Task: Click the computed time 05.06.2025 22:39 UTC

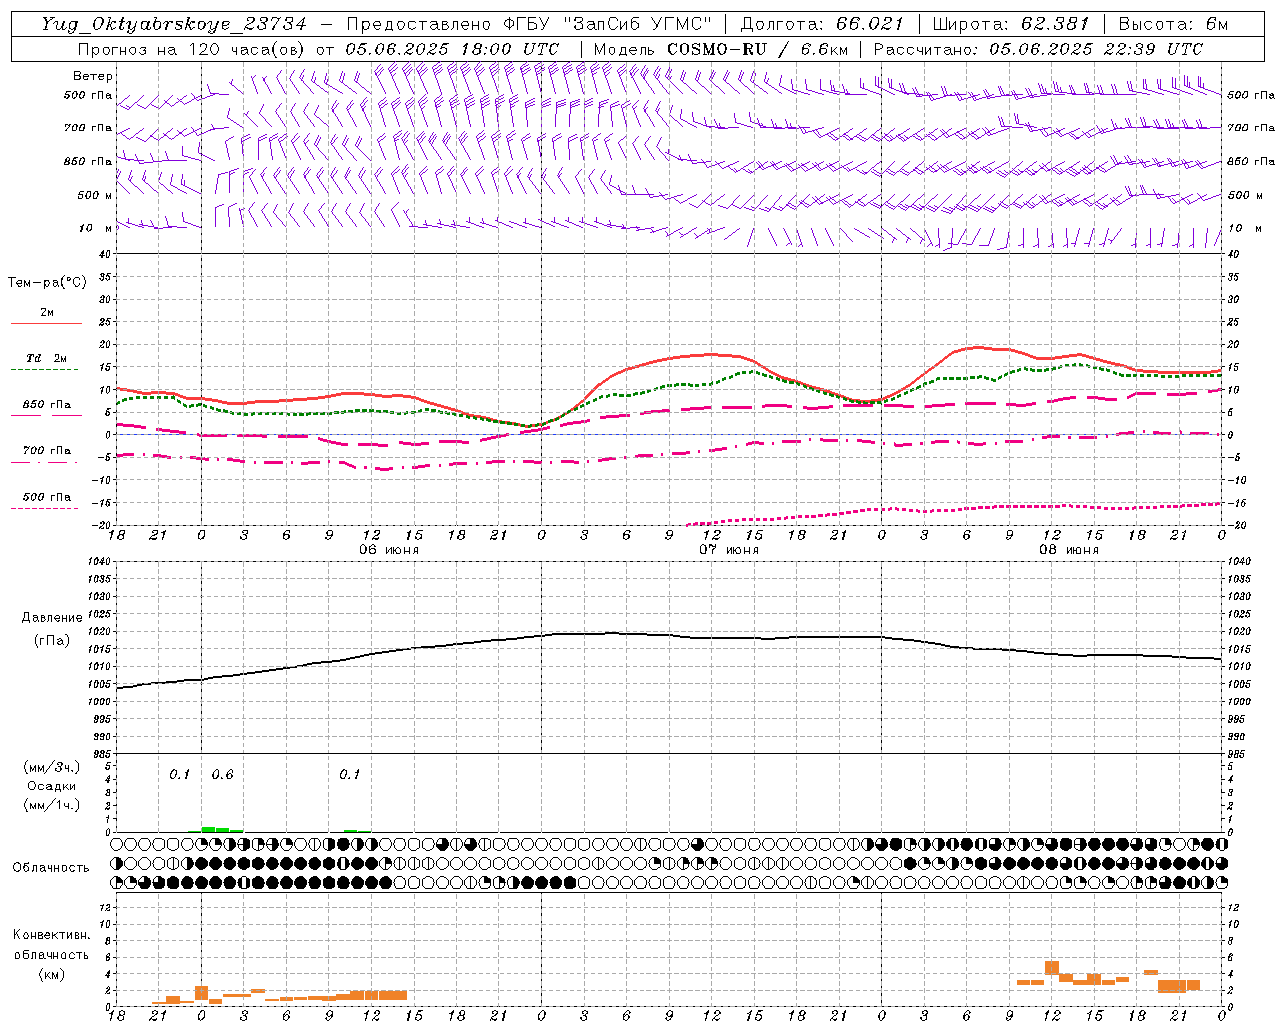Action: (x=1096, y=49)
